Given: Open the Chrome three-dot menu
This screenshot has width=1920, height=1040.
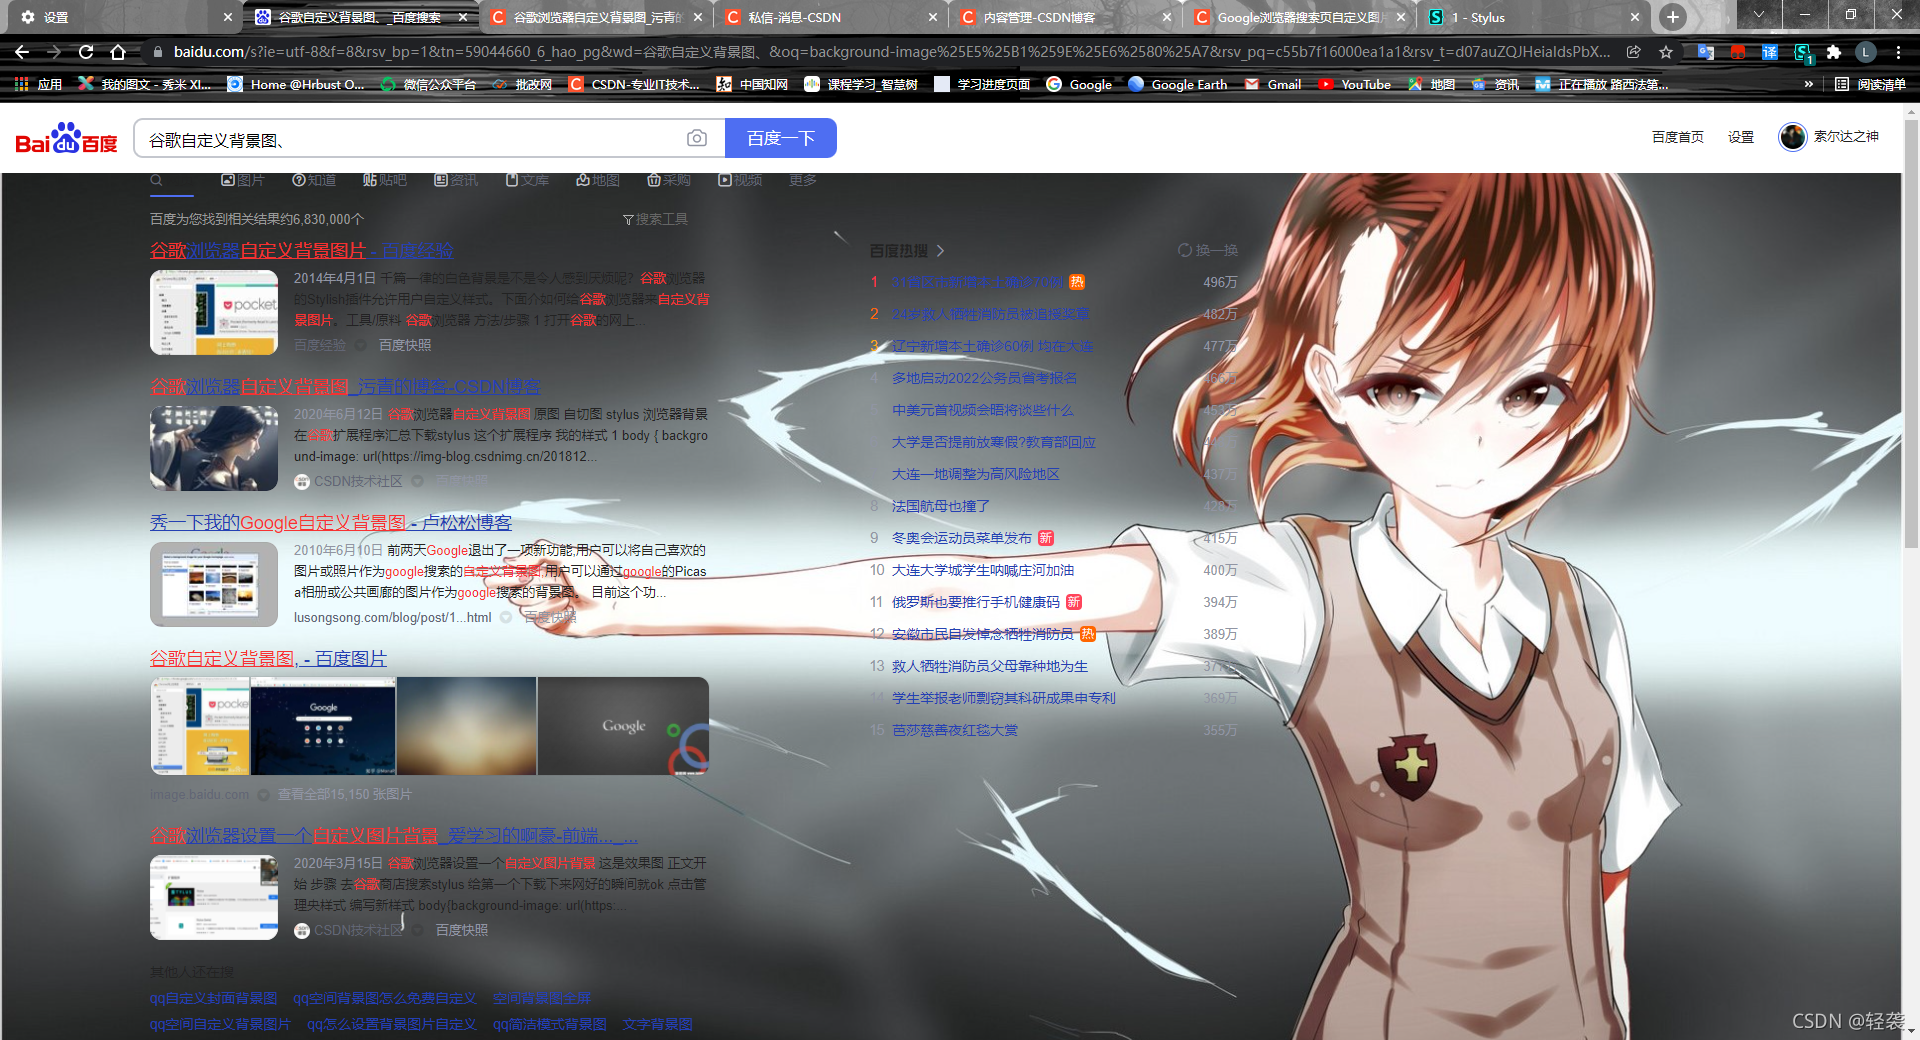Looking at the screenshot, I should [1898, 52].
